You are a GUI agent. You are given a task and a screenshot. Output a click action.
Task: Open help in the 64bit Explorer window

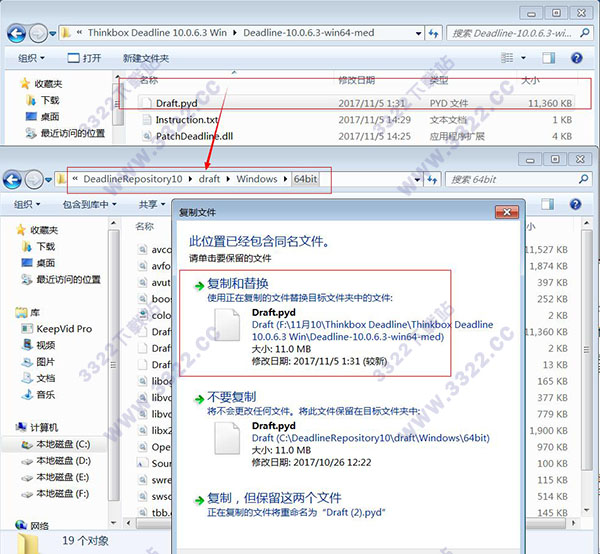[575, 204]
